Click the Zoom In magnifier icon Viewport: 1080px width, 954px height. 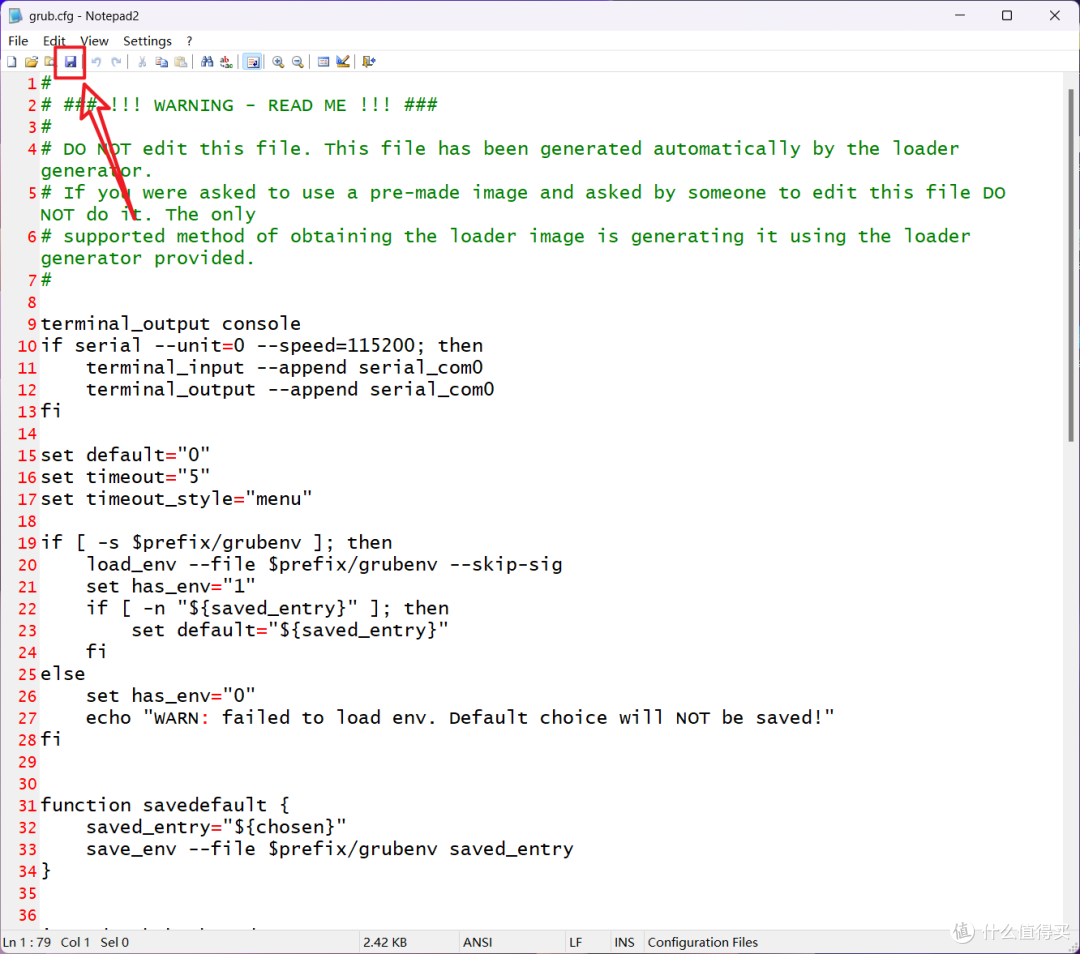(x=278, y=62)
